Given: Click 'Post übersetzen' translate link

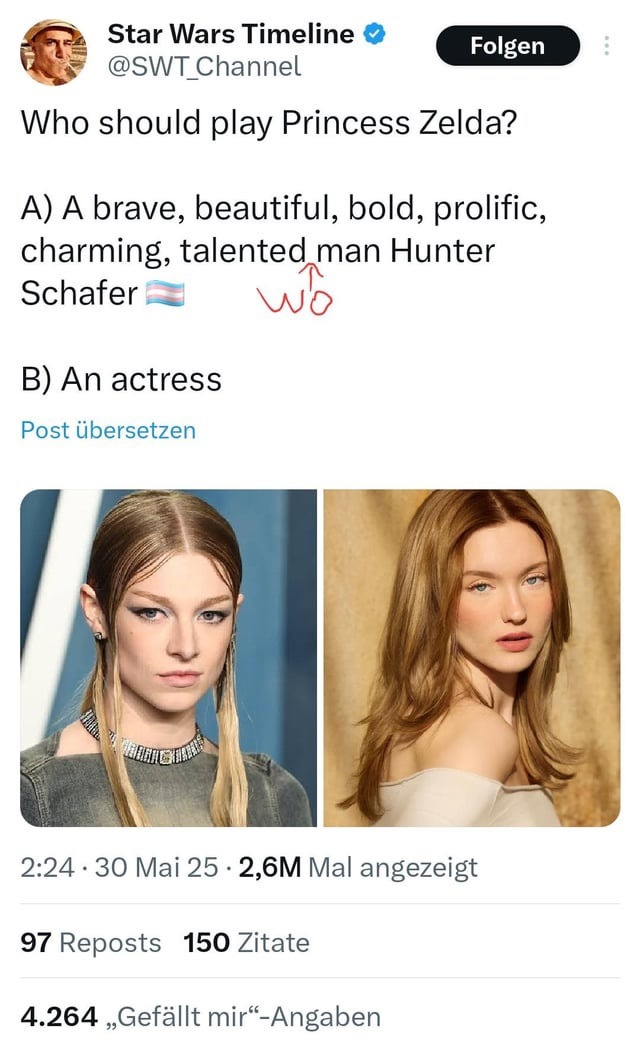Looking at the screenshot, I should tap(108, 430).
